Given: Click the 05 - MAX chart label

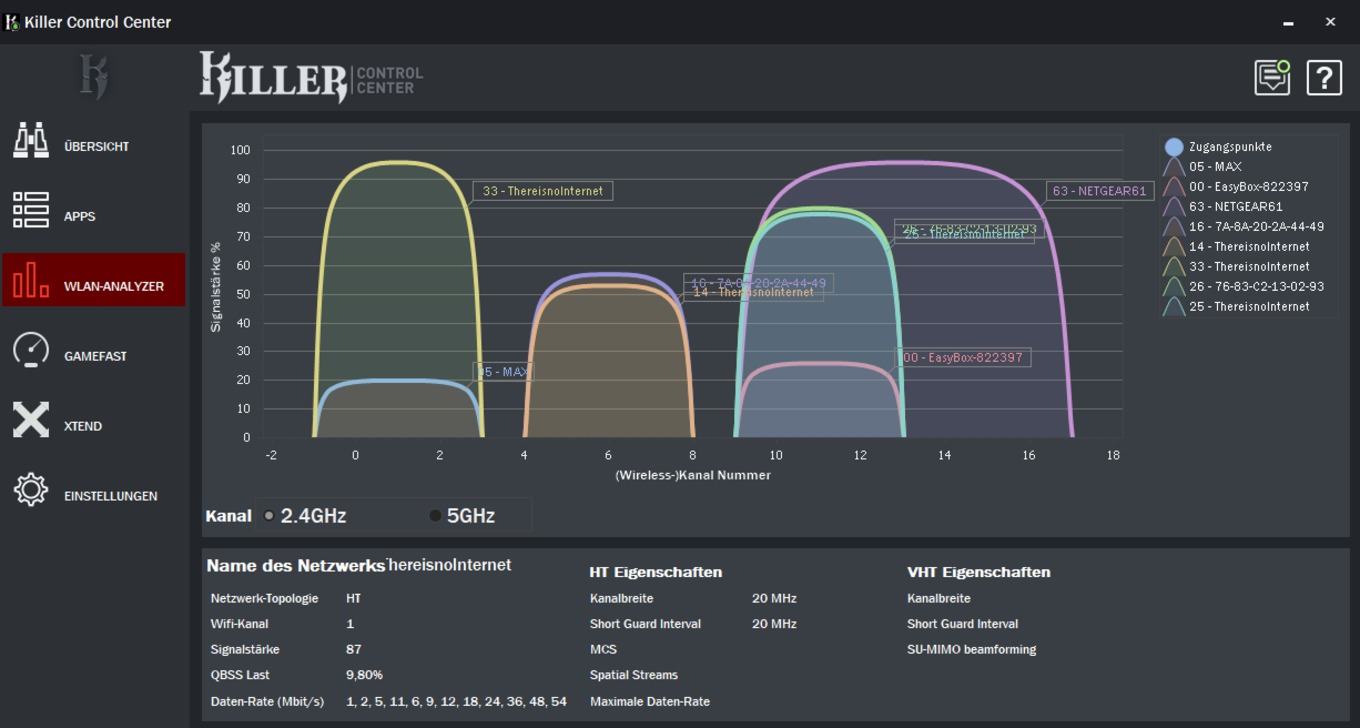Looking at the screenshot, I should click(x=503, y=371).
